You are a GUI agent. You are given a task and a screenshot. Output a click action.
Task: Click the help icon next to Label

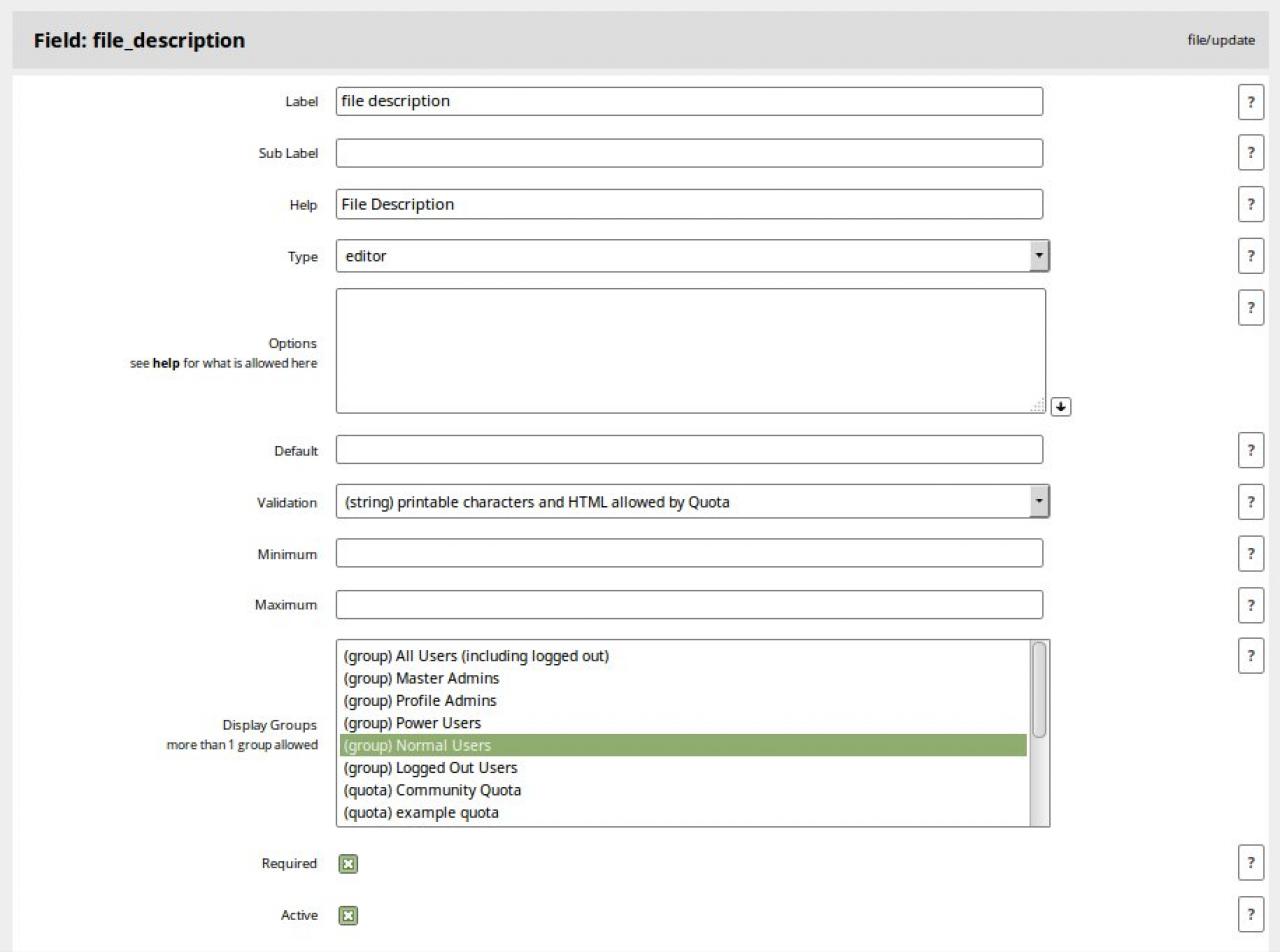tap(1250, 102)
